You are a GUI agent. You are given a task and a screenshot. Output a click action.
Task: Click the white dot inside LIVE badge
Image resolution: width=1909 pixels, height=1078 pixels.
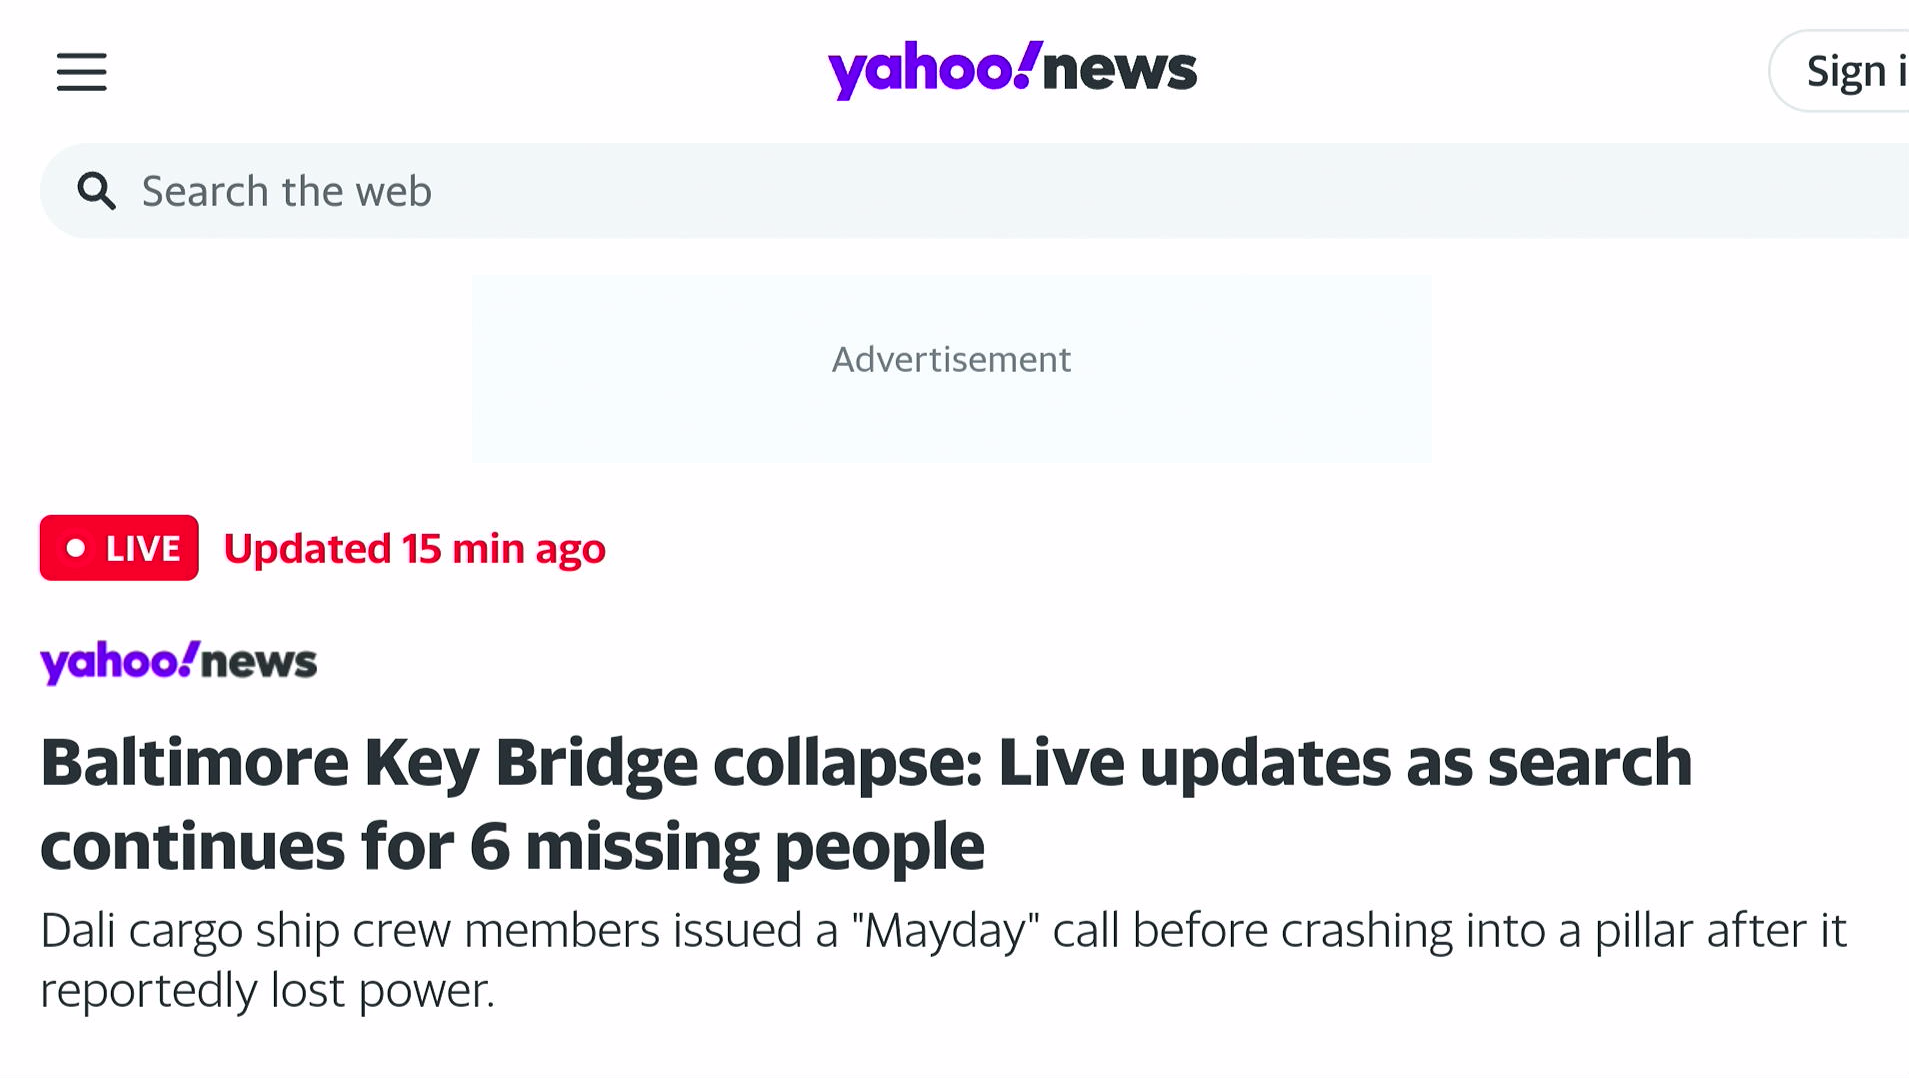tap(75, 548)
